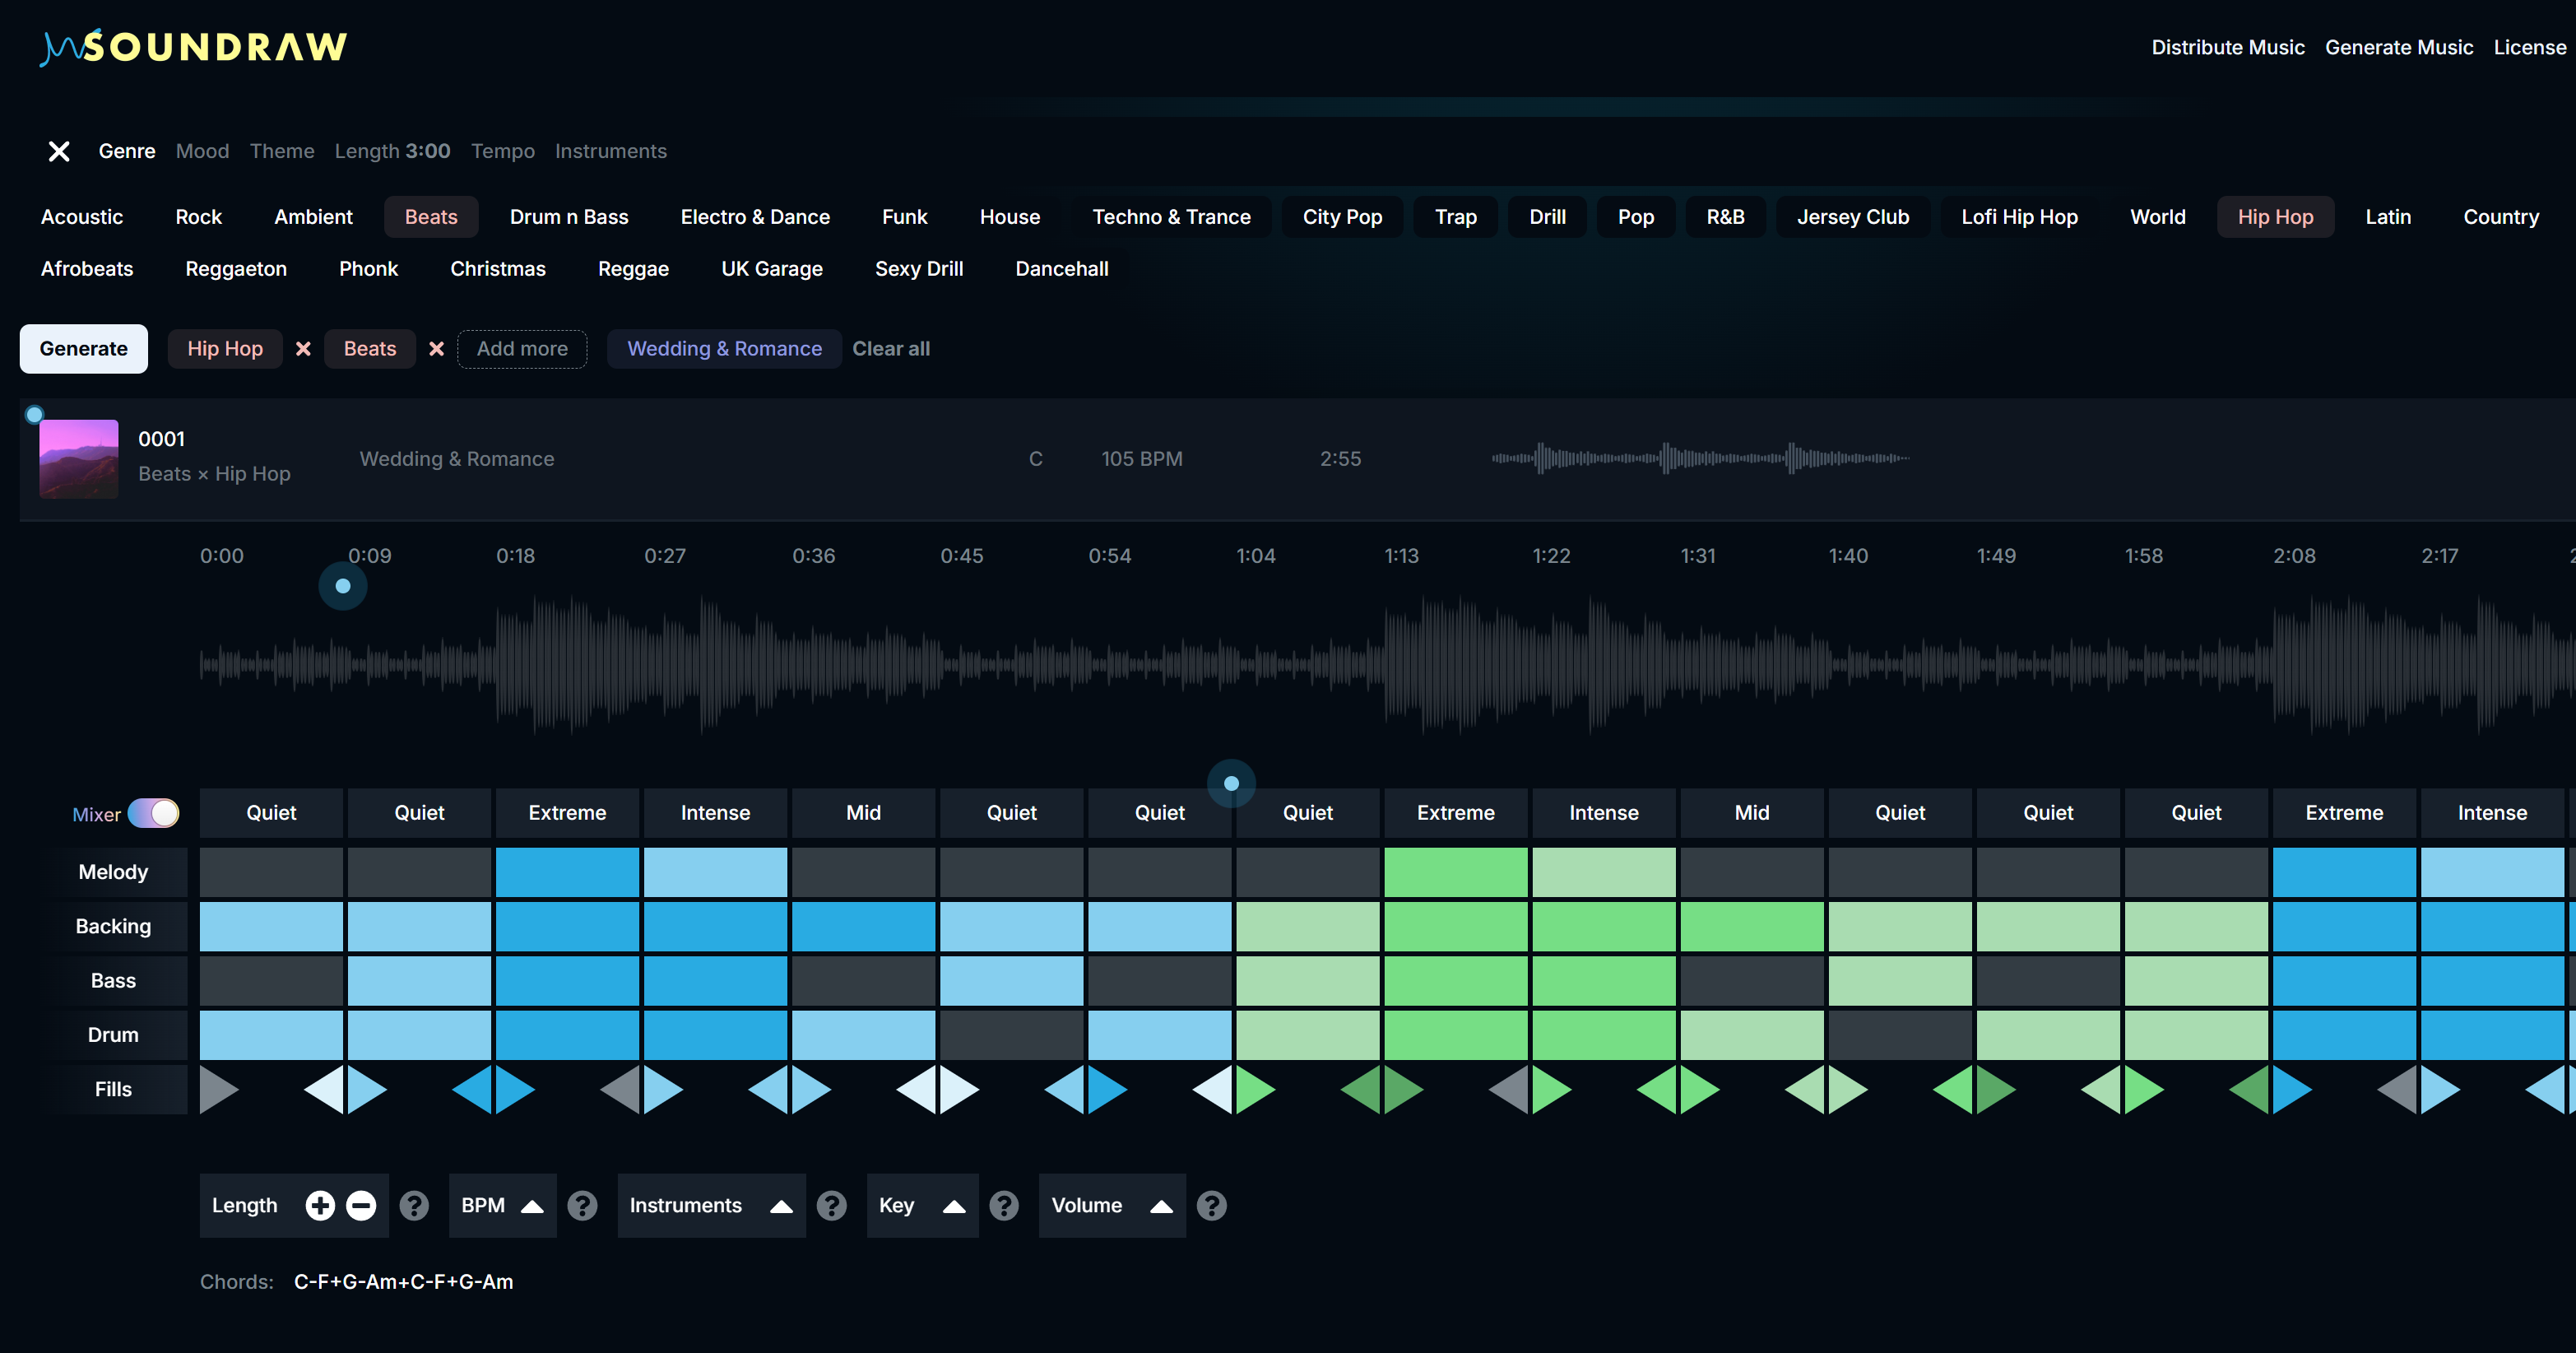Increase track length with the plus icon
Viewport: 2576px width, 1353px height.
pos(320,1206)
